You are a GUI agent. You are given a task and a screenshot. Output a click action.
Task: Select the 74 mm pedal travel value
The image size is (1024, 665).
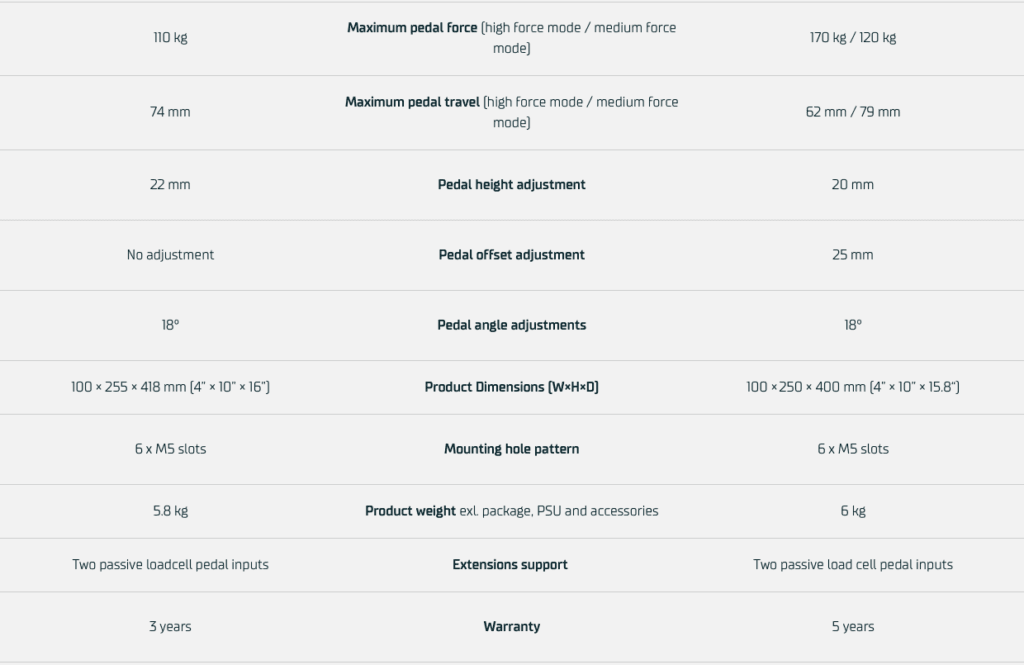point(170,112)
